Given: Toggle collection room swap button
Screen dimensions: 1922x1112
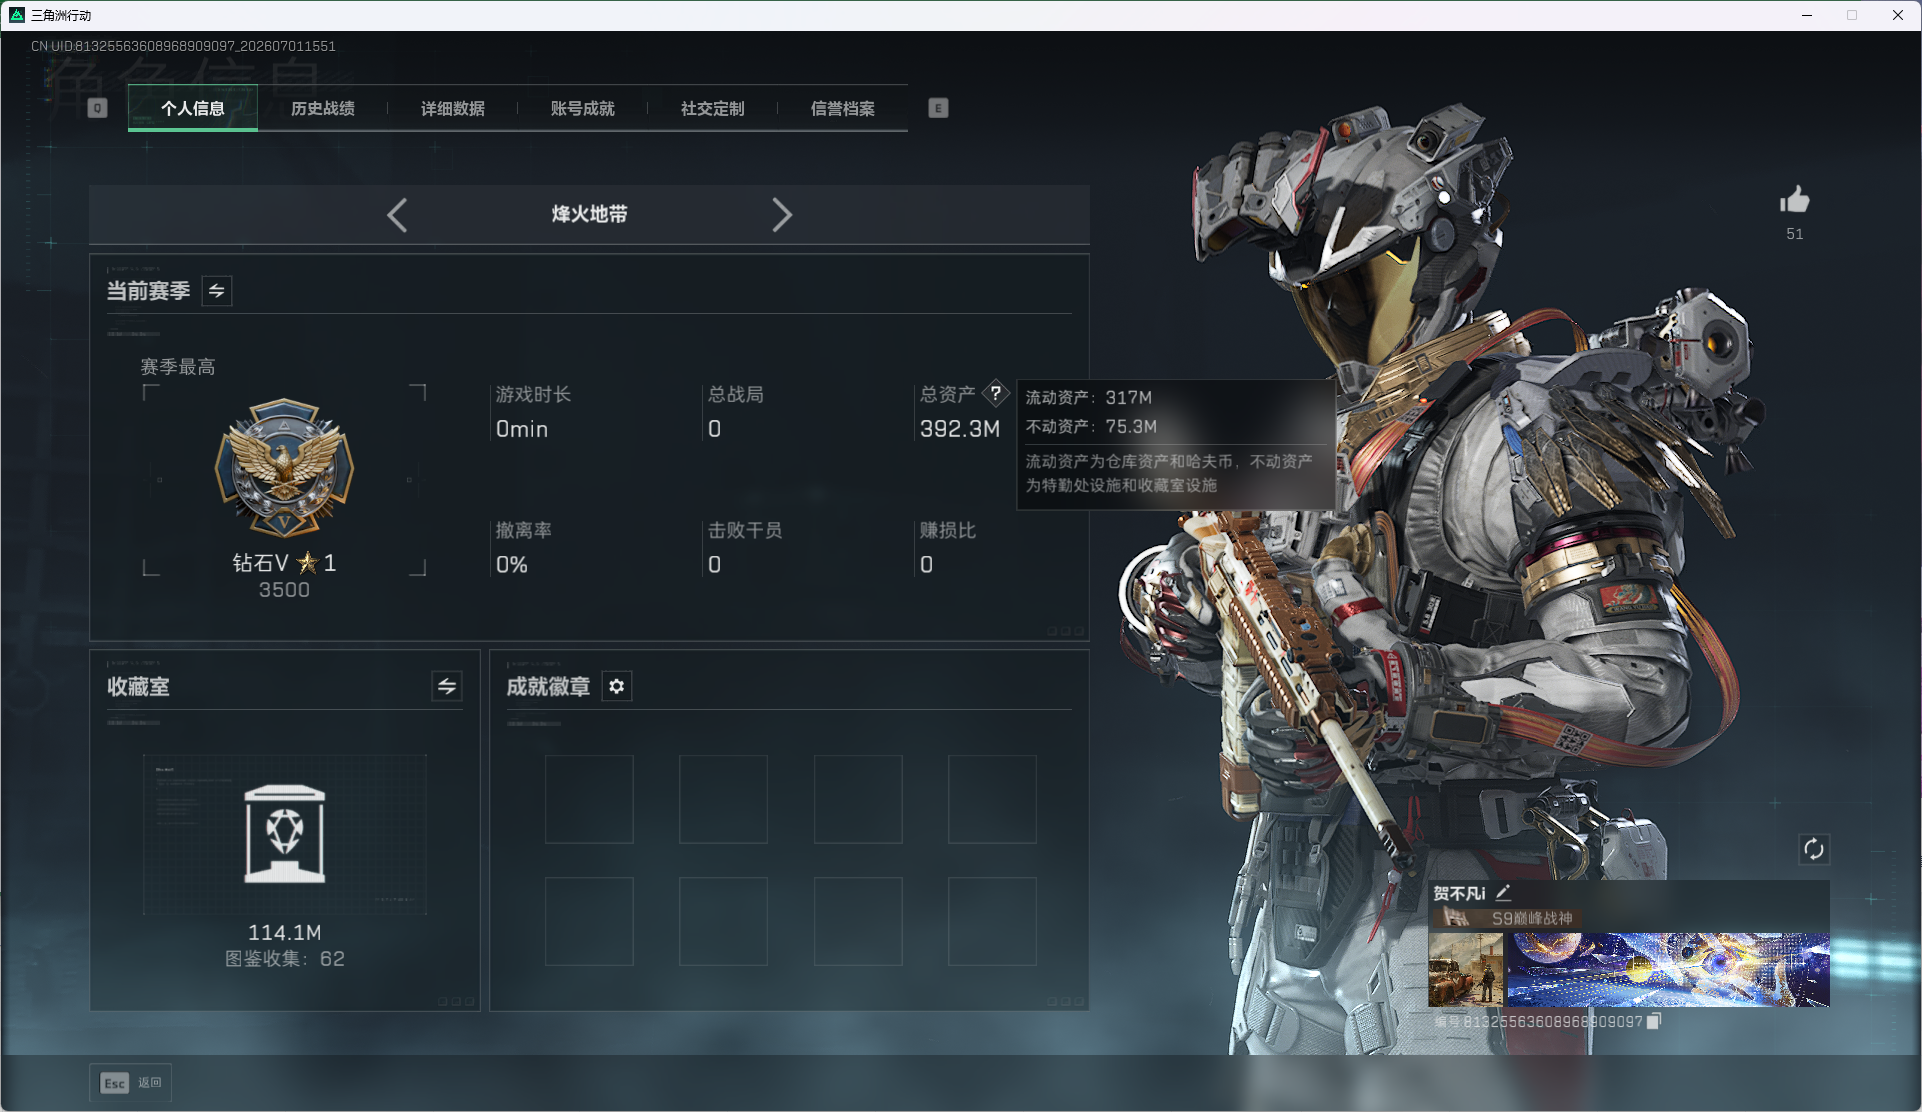Looking at the screenshot, I should (447, 687).
